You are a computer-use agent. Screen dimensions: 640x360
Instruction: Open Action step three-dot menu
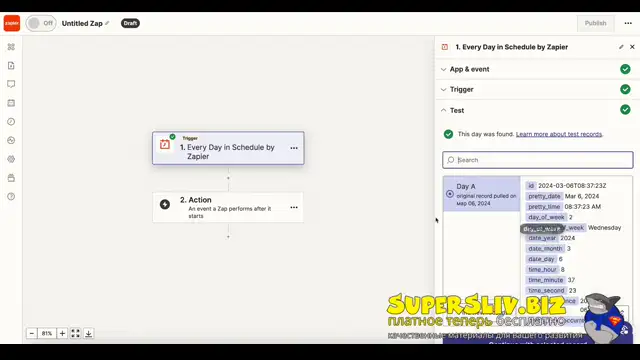[294, 207]
